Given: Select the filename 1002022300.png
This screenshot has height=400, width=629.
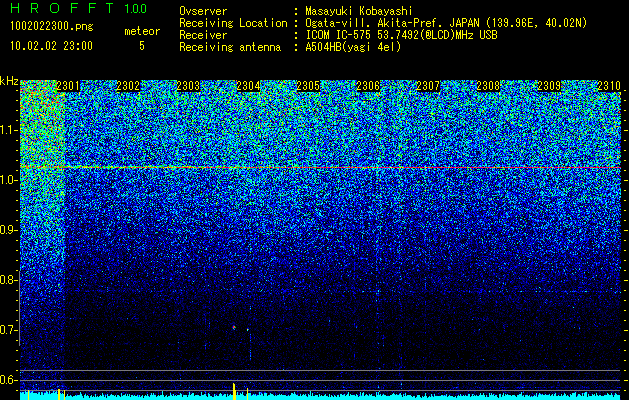Looking at the screenshot, I should [52, 26].
